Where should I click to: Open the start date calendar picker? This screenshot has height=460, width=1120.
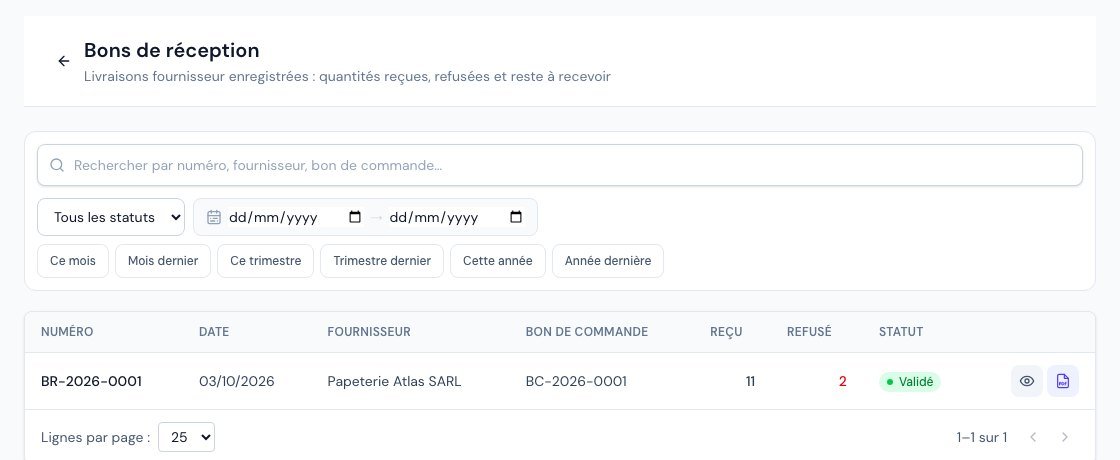coord(354,217)
